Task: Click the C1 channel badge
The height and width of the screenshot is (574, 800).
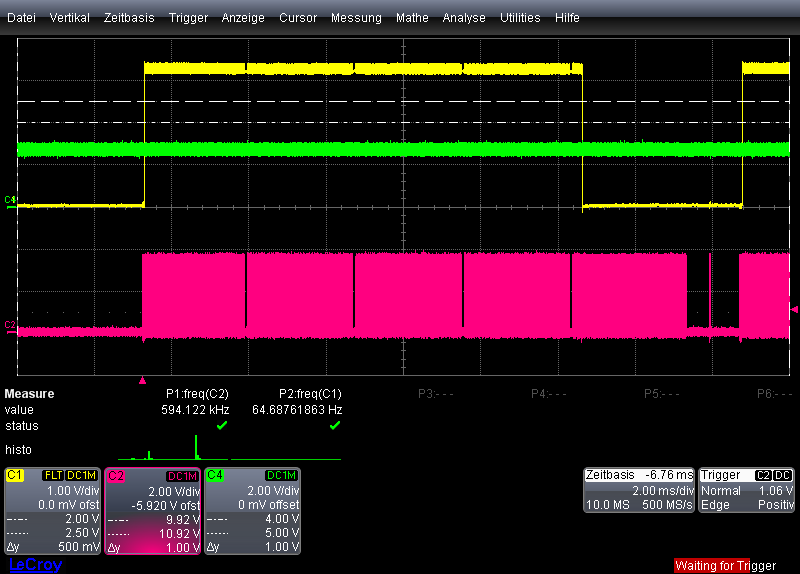Action: 14,476
